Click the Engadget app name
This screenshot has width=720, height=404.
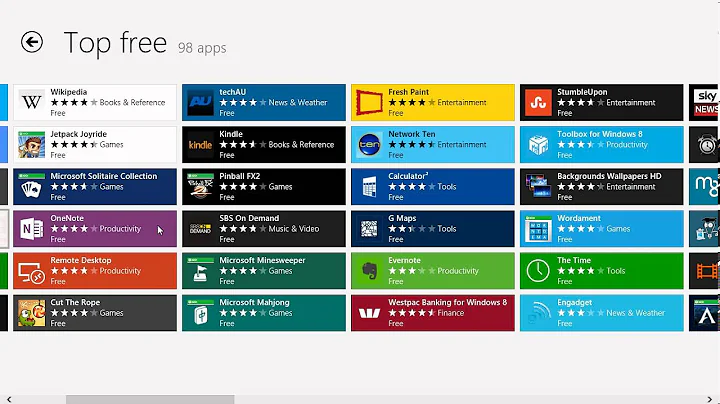(574, 303)
